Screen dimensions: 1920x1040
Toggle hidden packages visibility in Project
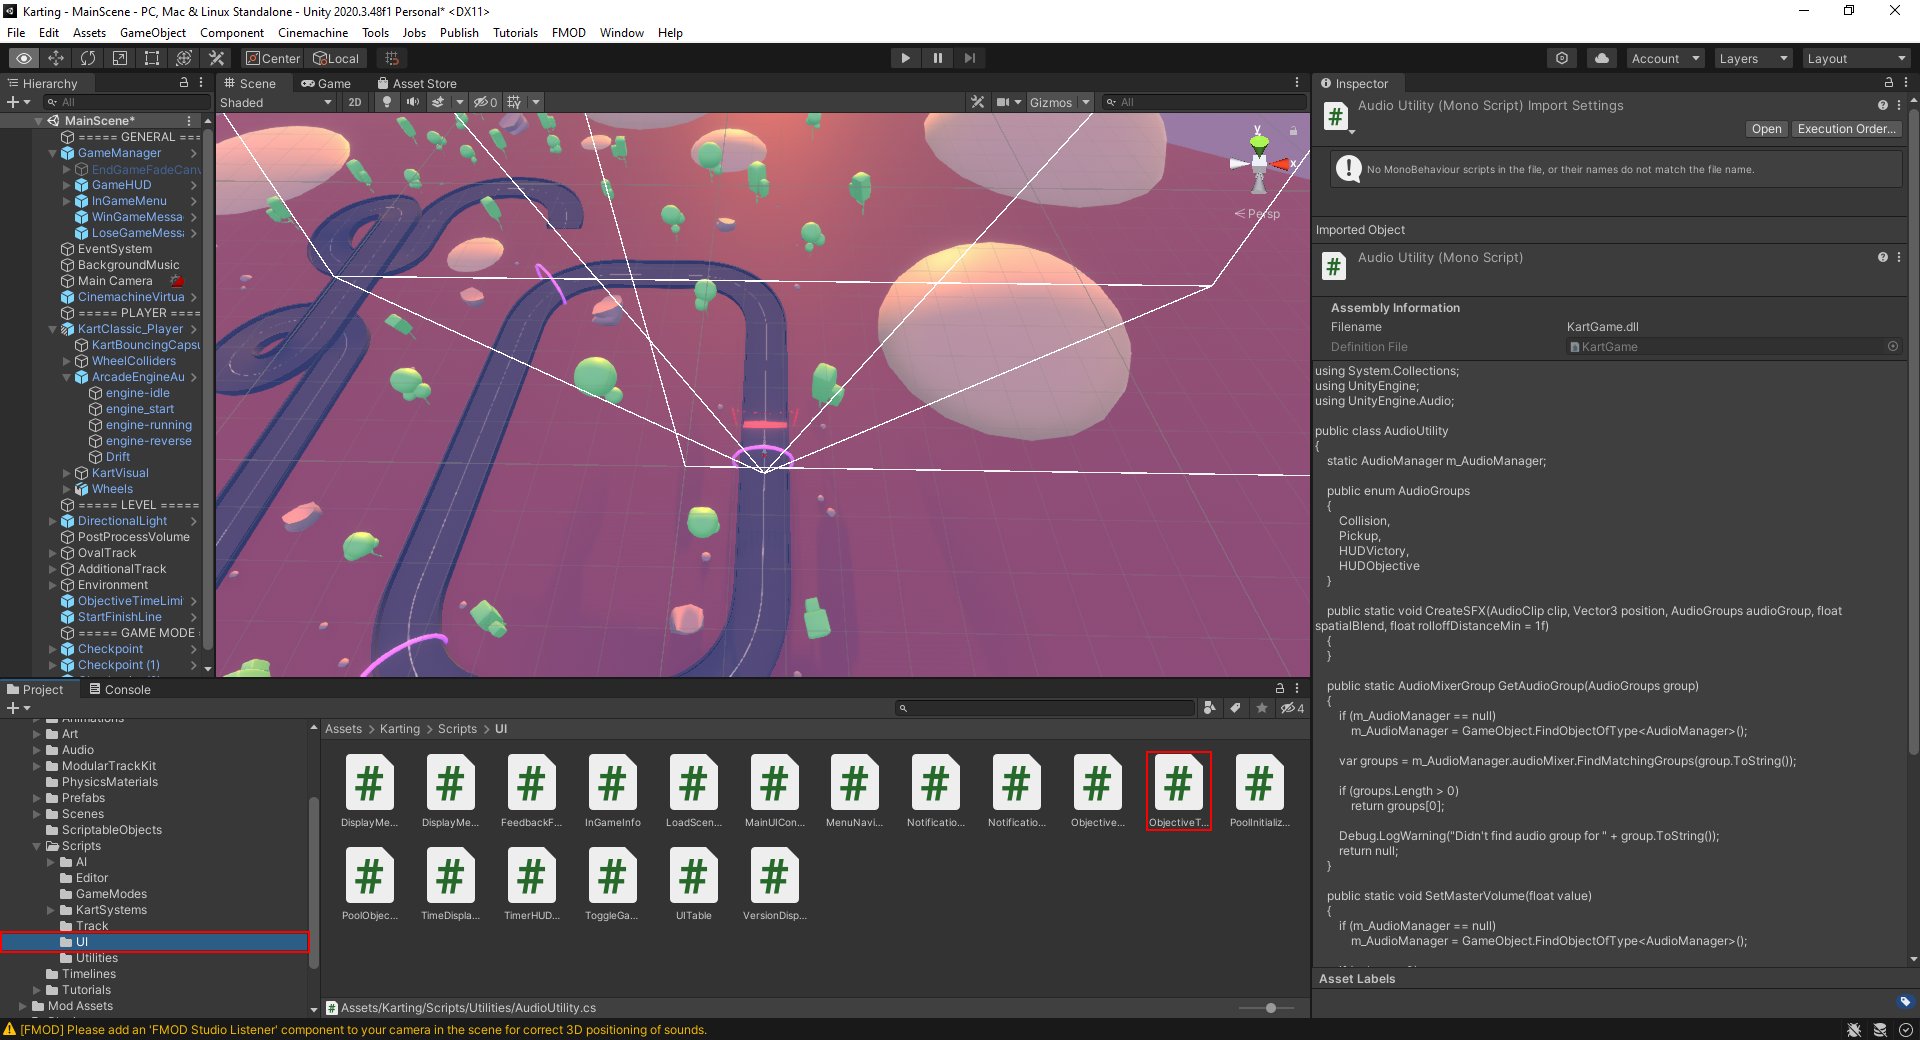point(1292,708)
